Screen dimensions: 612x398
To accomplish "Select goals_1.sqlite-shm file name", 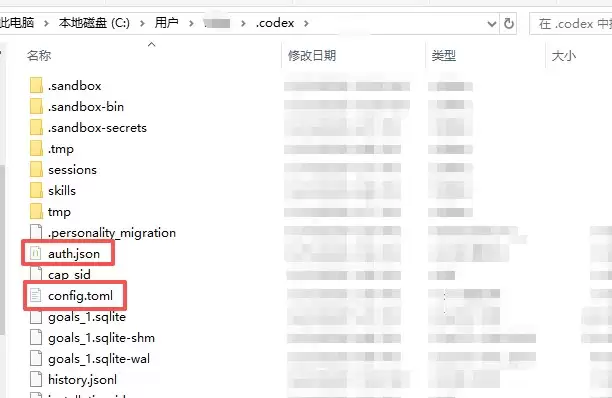I will tap(101, 338).
